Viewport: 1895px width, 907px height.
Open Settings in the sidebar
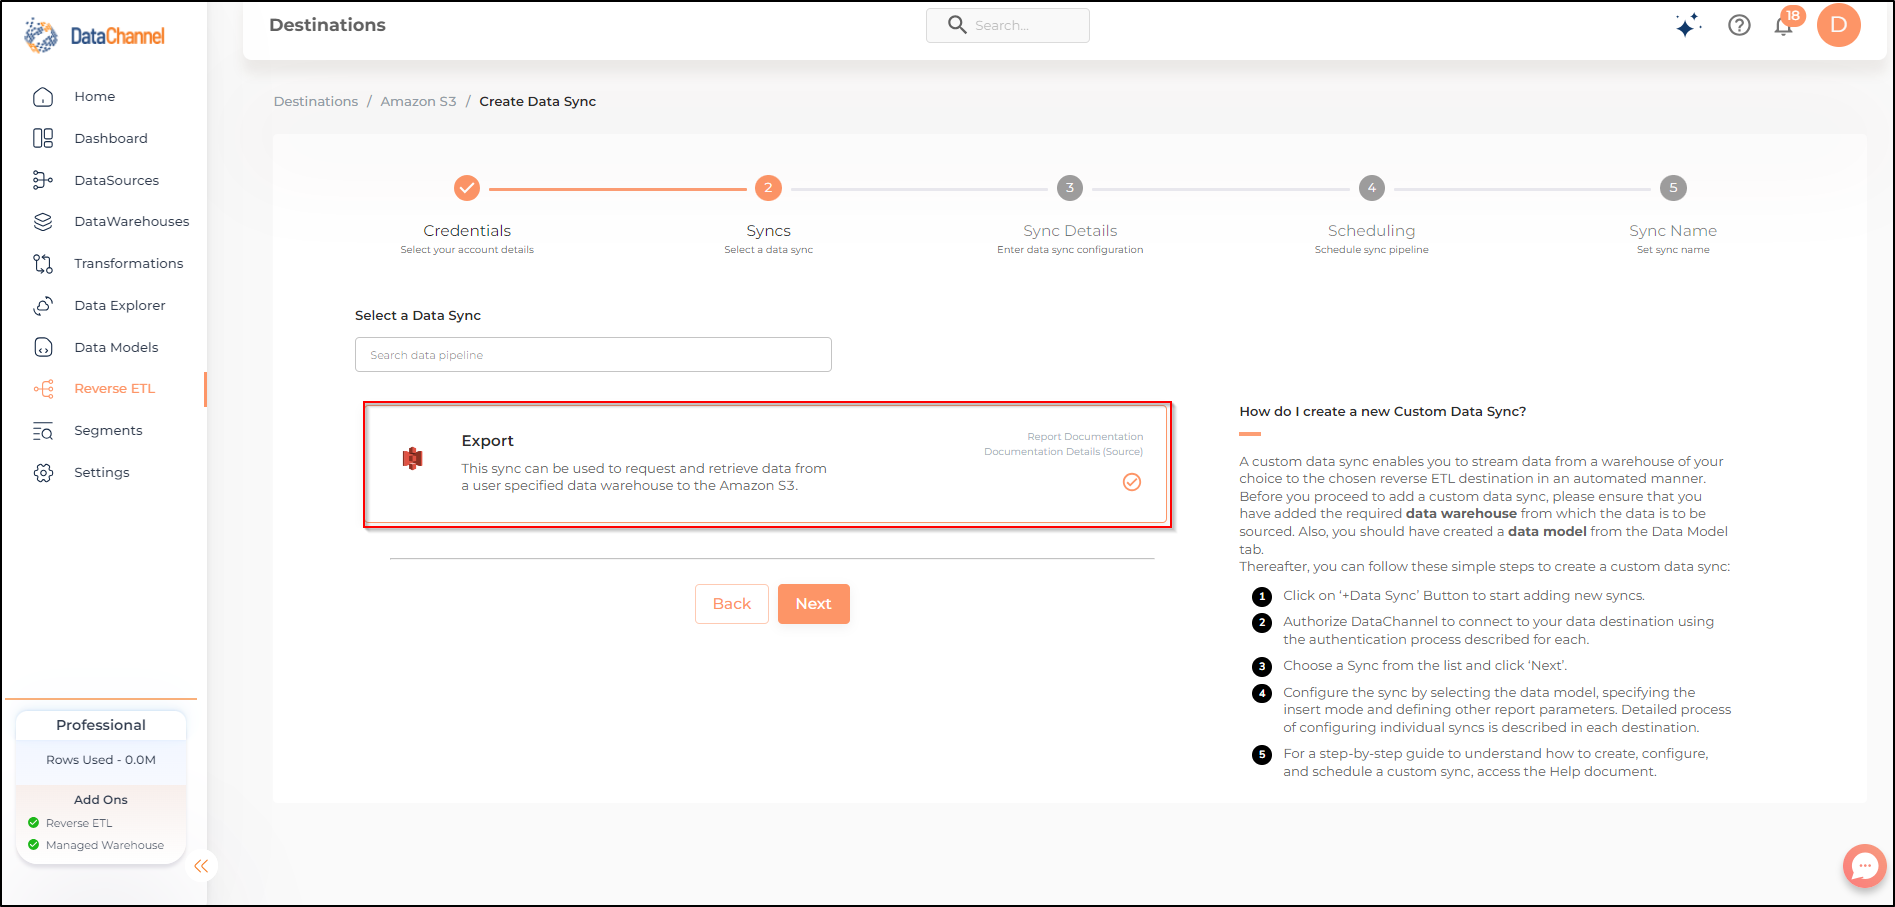(x=102, y=473)
